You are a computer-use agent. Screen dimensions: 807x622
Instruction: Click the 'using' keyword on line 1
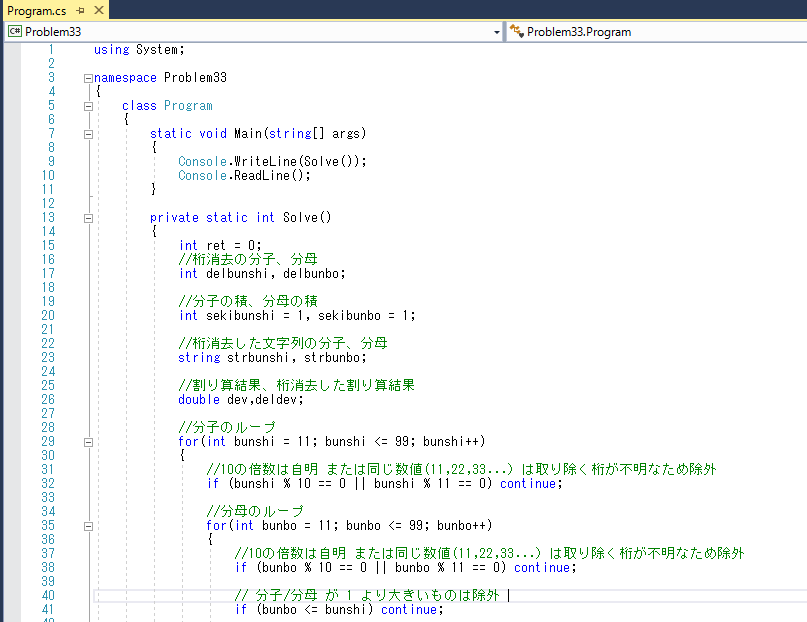(111, 50)
